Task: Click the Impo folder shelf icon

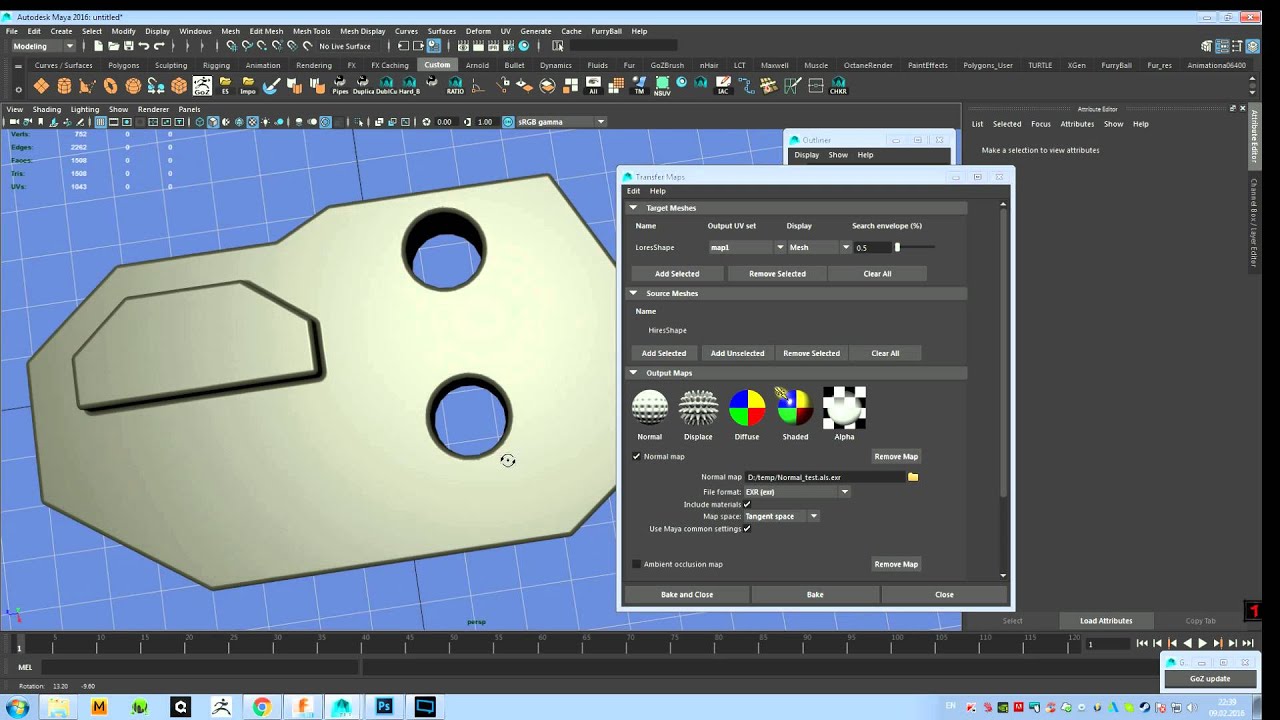Action: (247, 86)
